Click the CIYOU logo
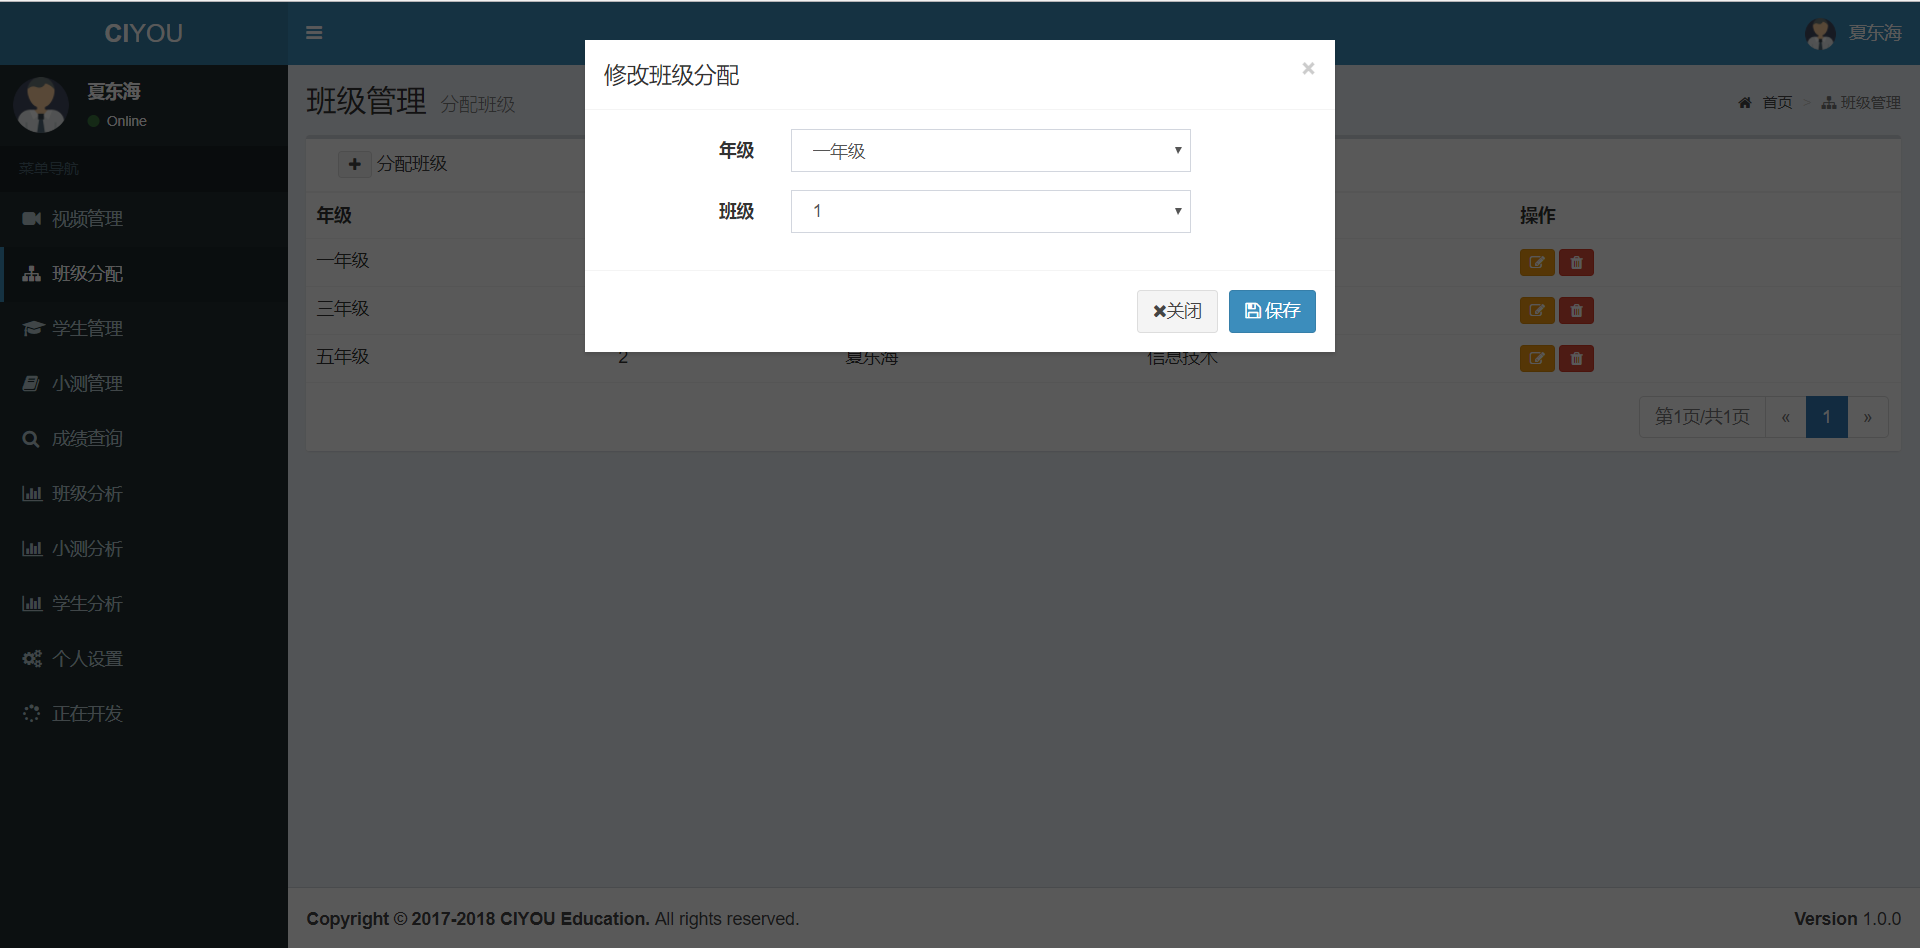 (144, 33)
